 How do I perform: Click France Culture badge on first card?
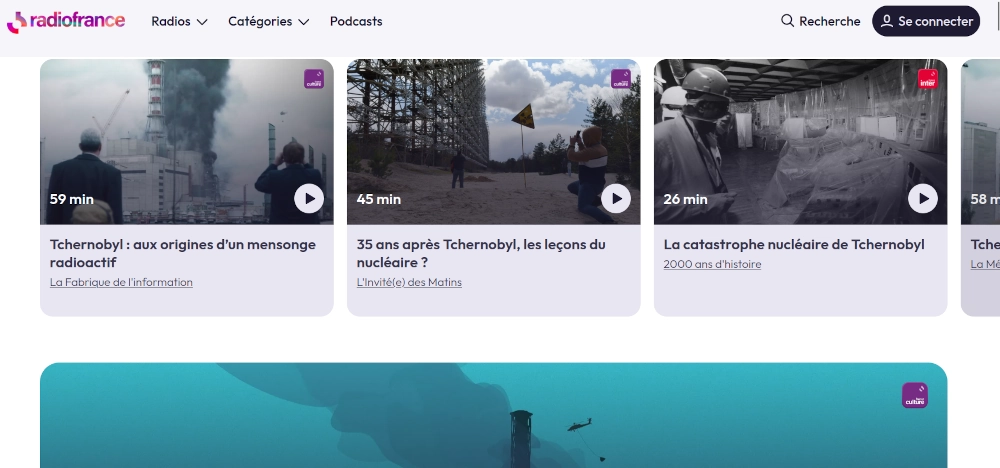point(314,79)
